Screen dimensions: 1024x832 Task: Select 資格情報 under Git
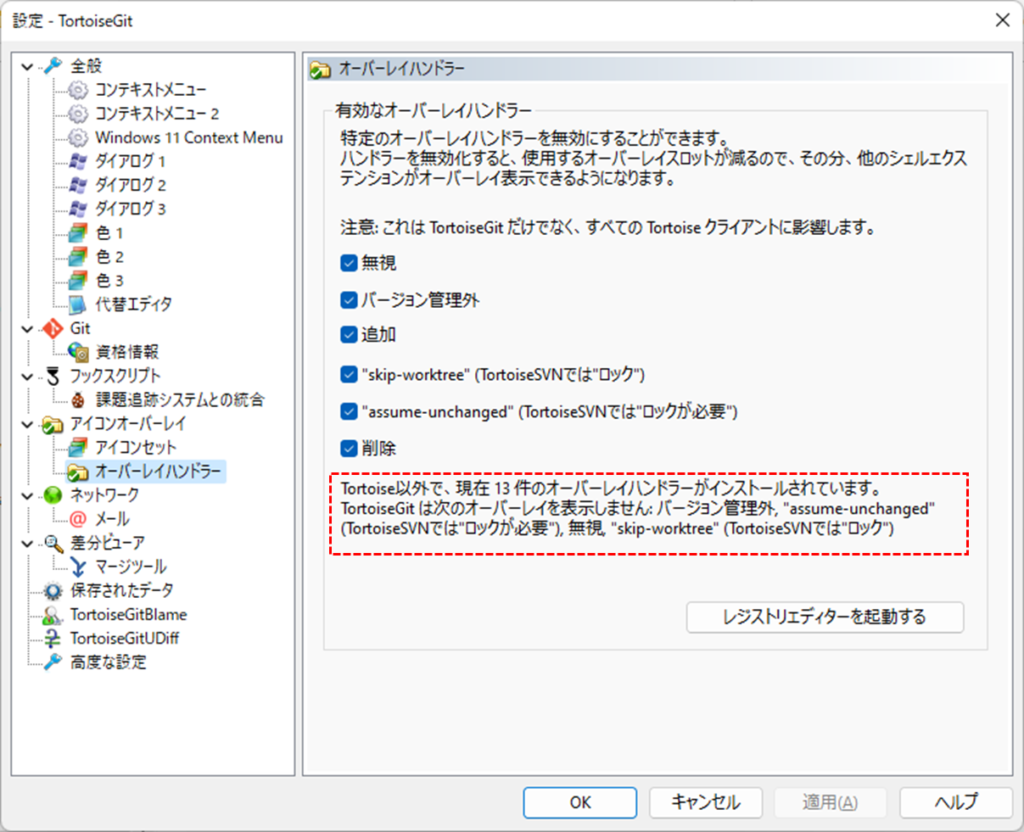click(x=127, y=352)
